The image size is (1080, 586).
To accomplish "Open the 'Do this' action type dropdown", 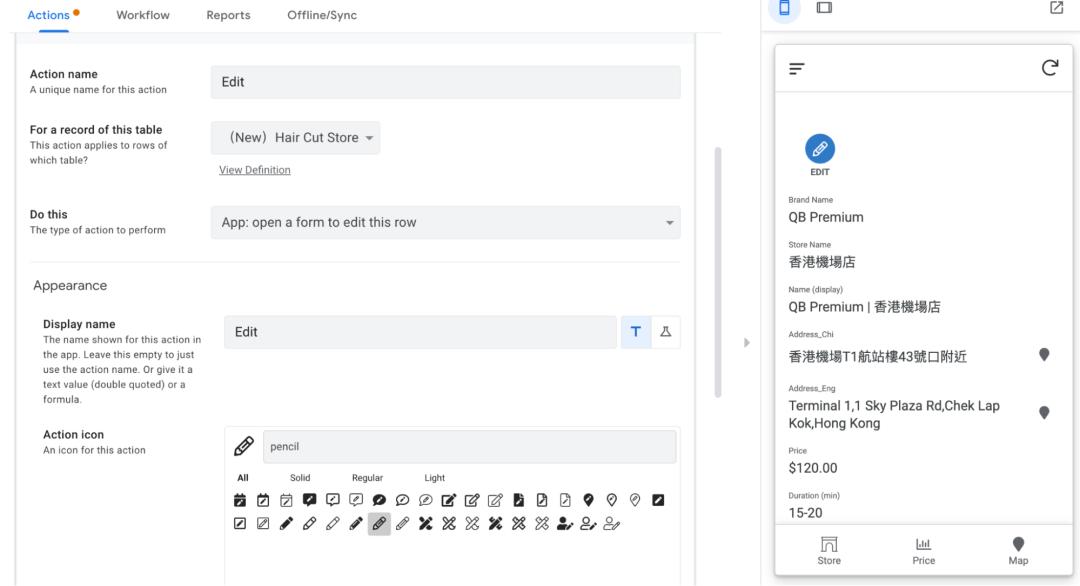I will tap(445, 222).
